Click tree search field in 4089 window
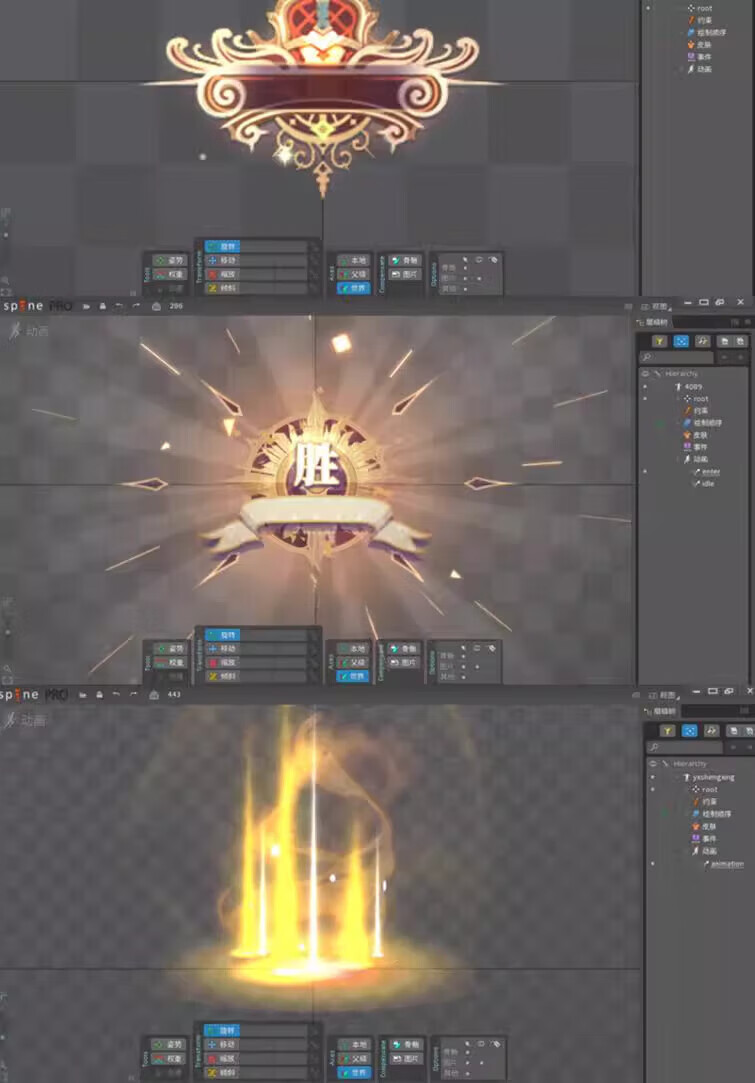The width and height of the screenshot is (755, 1083). [676, 357]
